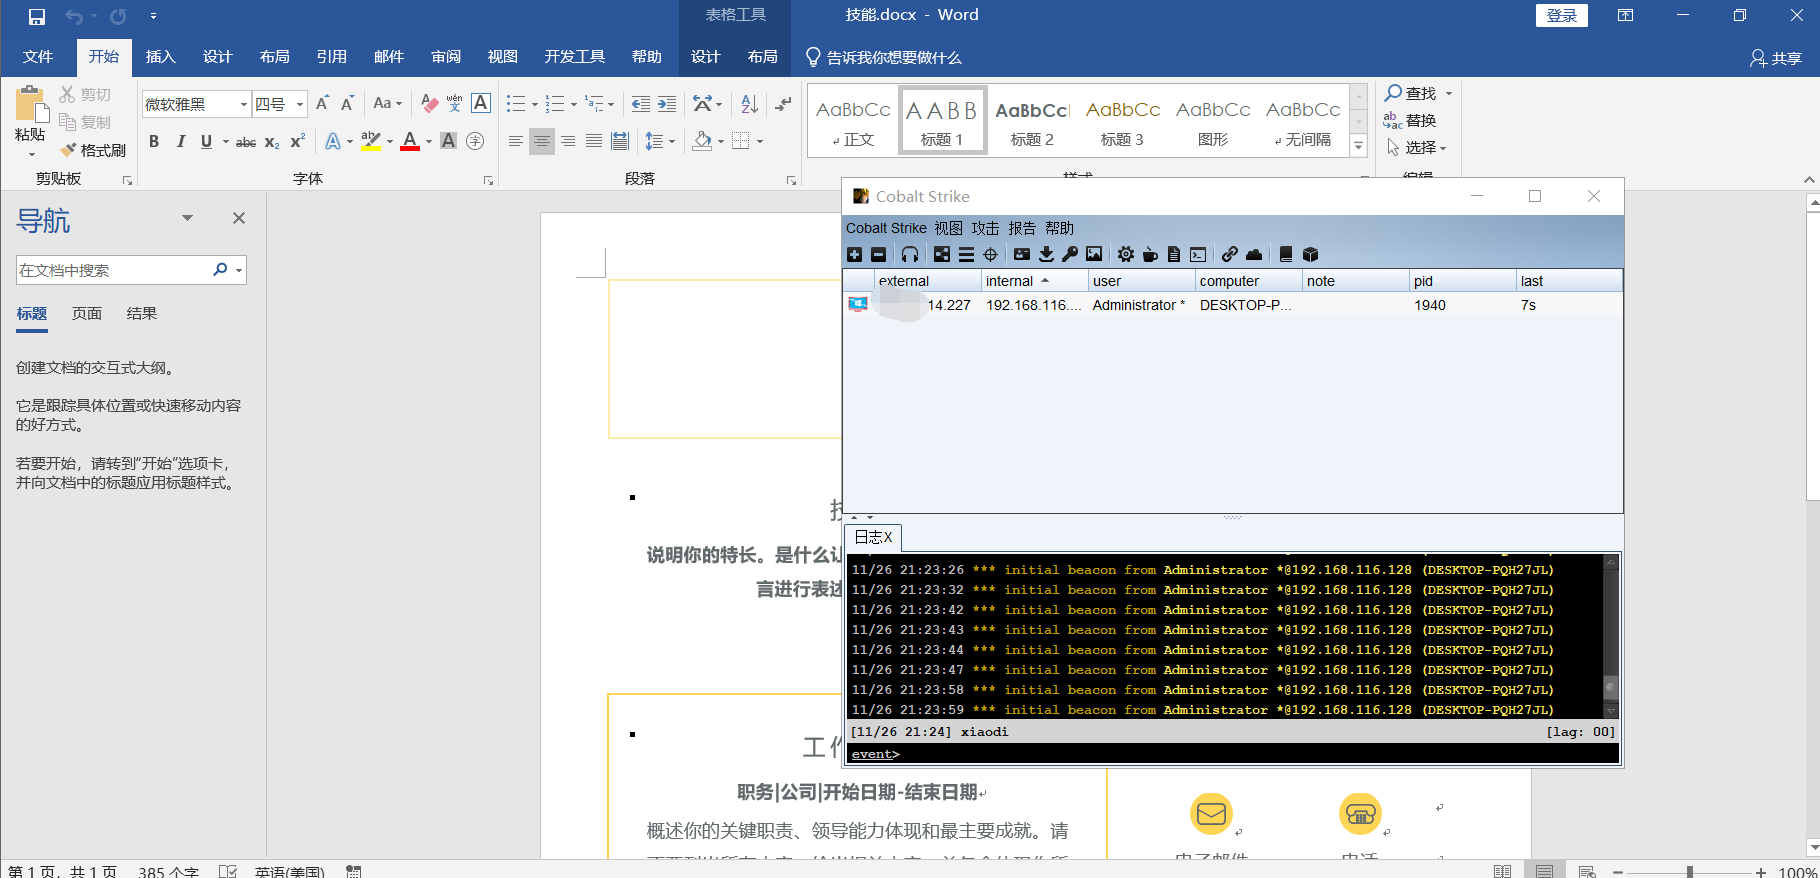Screen dimensions: 1820x878
Task: Click the yellow text highlight color button
Action: [x=371, y=142]
